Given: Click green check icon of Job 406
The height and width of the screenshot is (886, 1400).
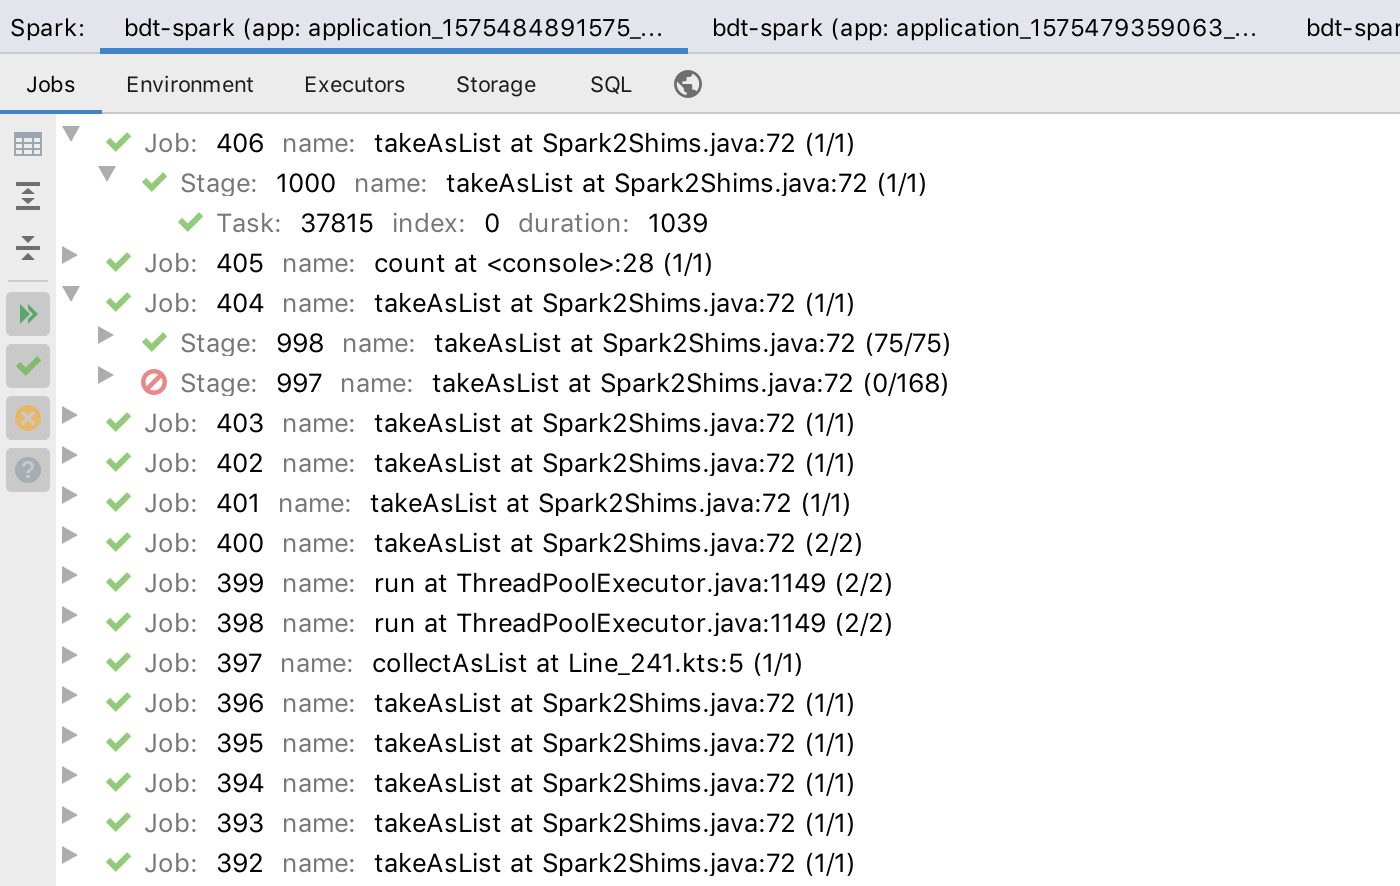Looking at the screenshot, I should pos(119,142).
